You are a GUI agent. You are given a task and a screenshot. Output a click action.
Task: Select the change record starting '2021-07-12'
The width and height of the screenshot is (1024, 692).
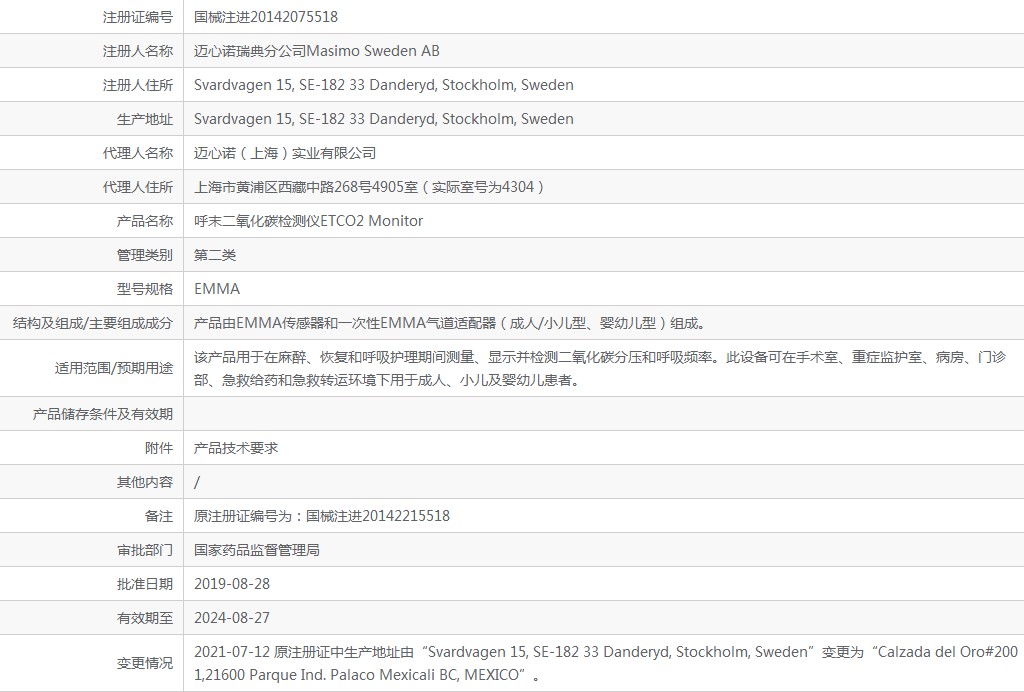click(606, 663)
